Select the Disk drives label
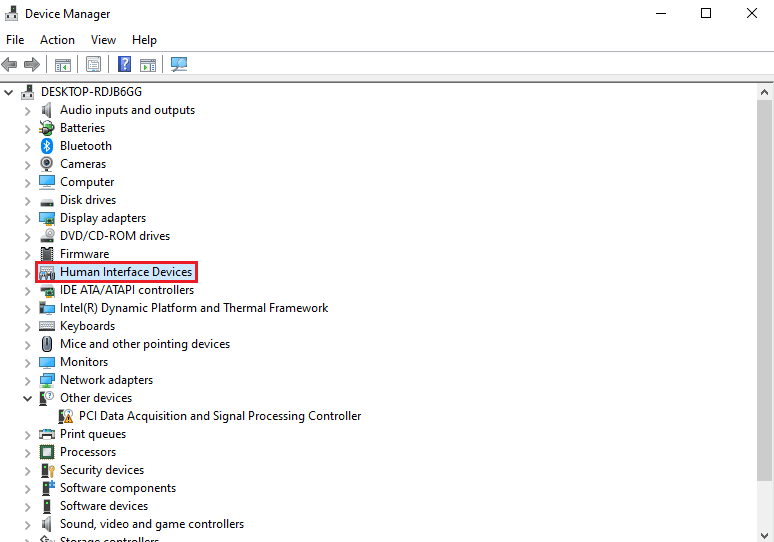This screenshot has width=774, height=542. tap(88, 200)
